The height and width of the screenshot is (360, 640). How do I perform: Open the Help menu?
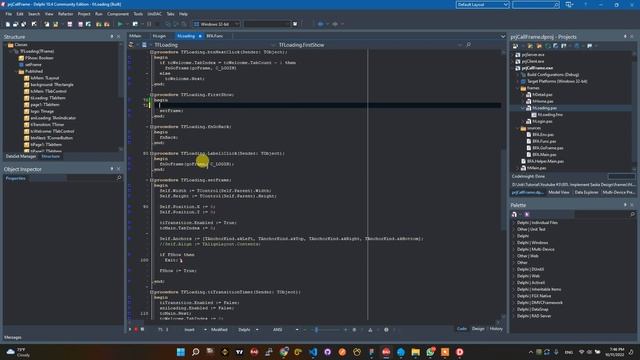[183, 14]
